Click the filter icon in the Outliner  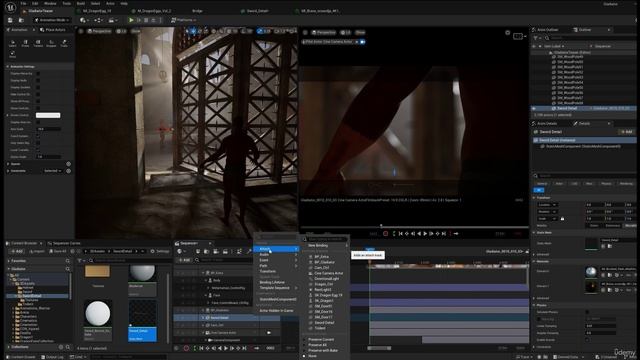click(536, 38)
